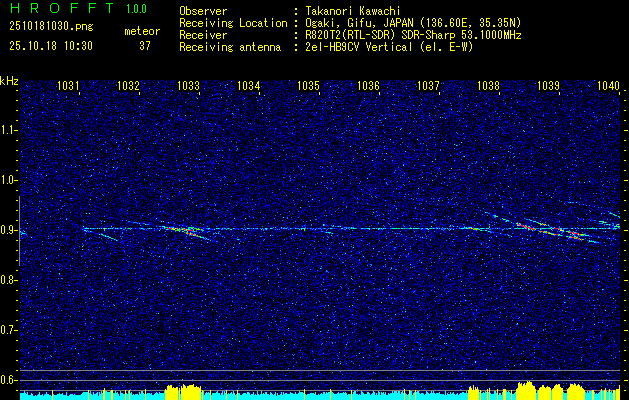This screenshot has height=400, width=629.
Task: Click version number 1.0.0
Action: (x=136, y=8)
